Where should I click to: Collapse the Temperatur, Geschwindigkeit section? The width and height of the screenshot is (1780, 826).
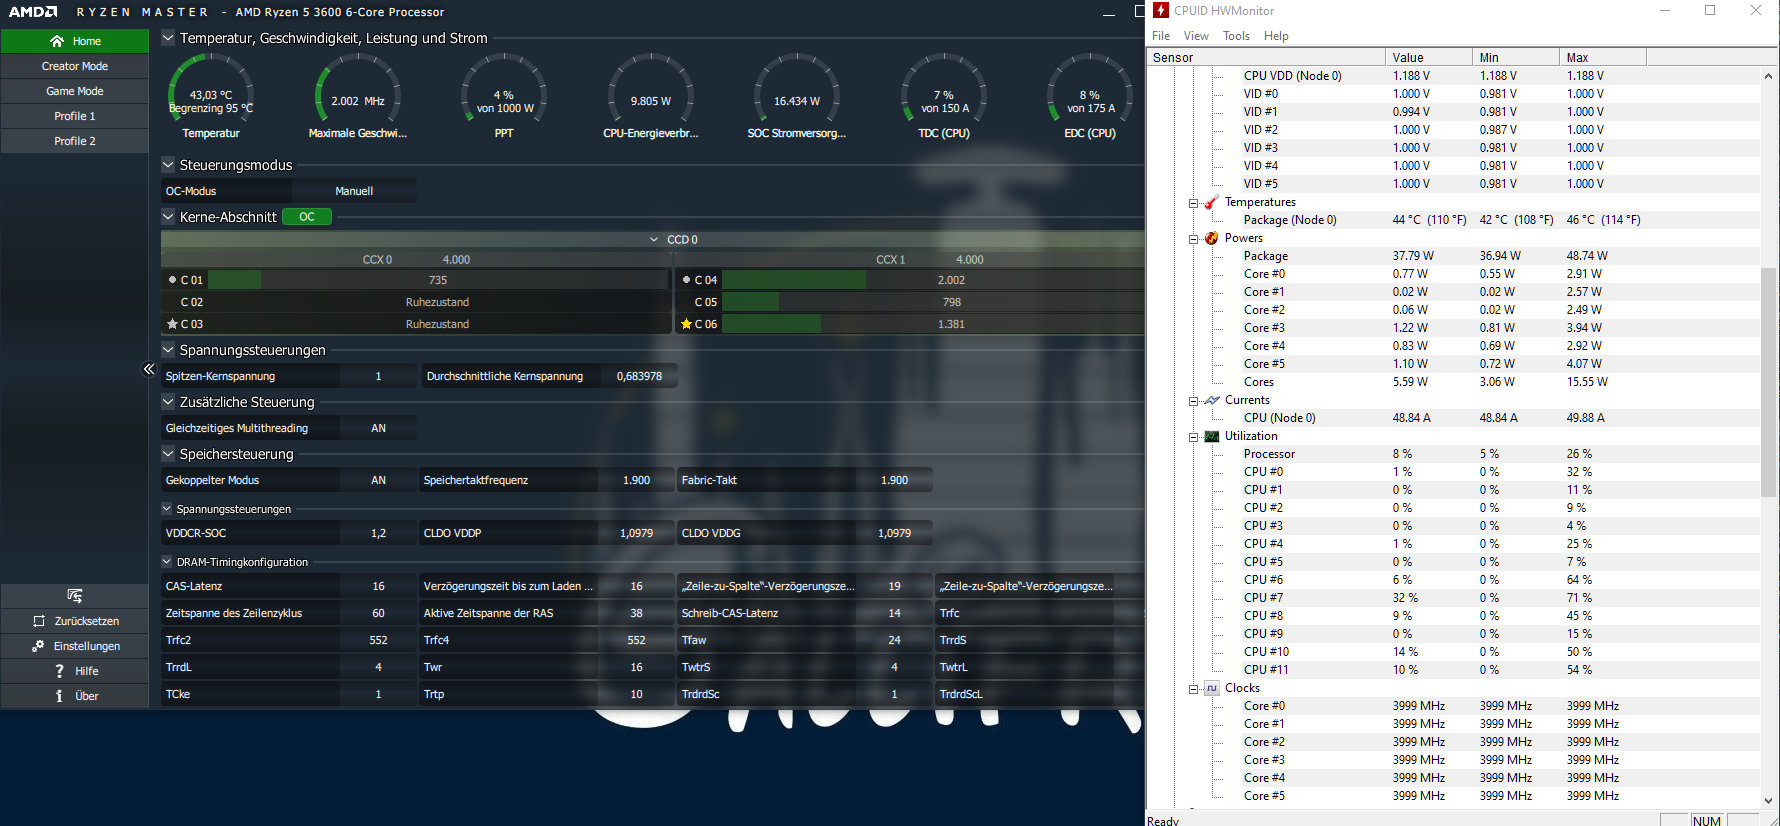pyautogui.click(x=168, y=38)
